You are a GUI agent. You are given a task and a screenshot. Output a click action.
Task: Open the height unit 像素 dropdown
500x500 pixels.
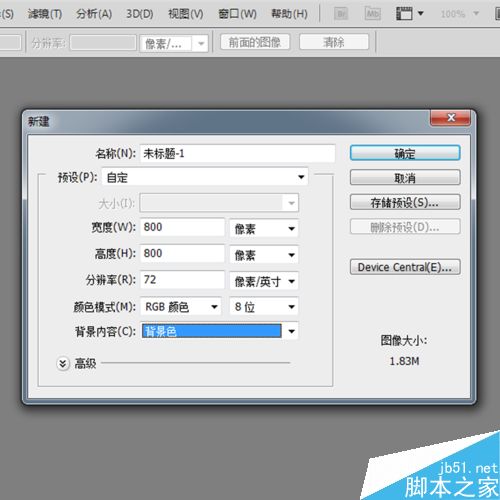coord(264,255)
